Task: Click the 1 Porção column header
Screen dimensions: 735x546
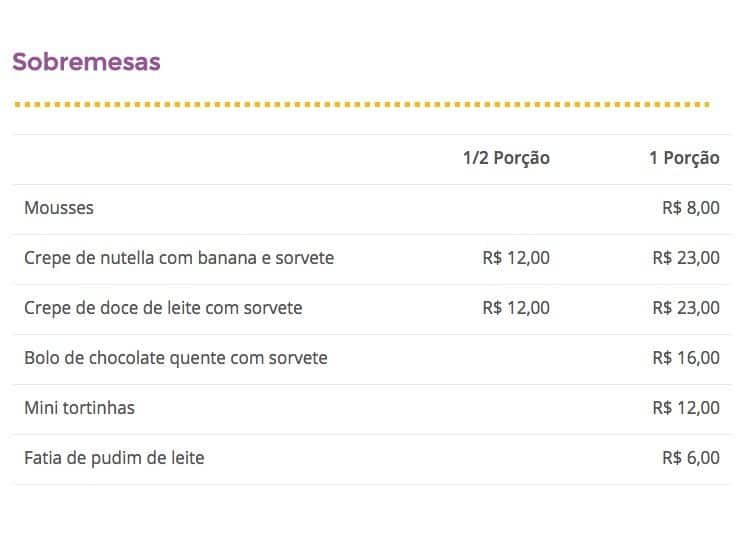Action: point(684,158)
